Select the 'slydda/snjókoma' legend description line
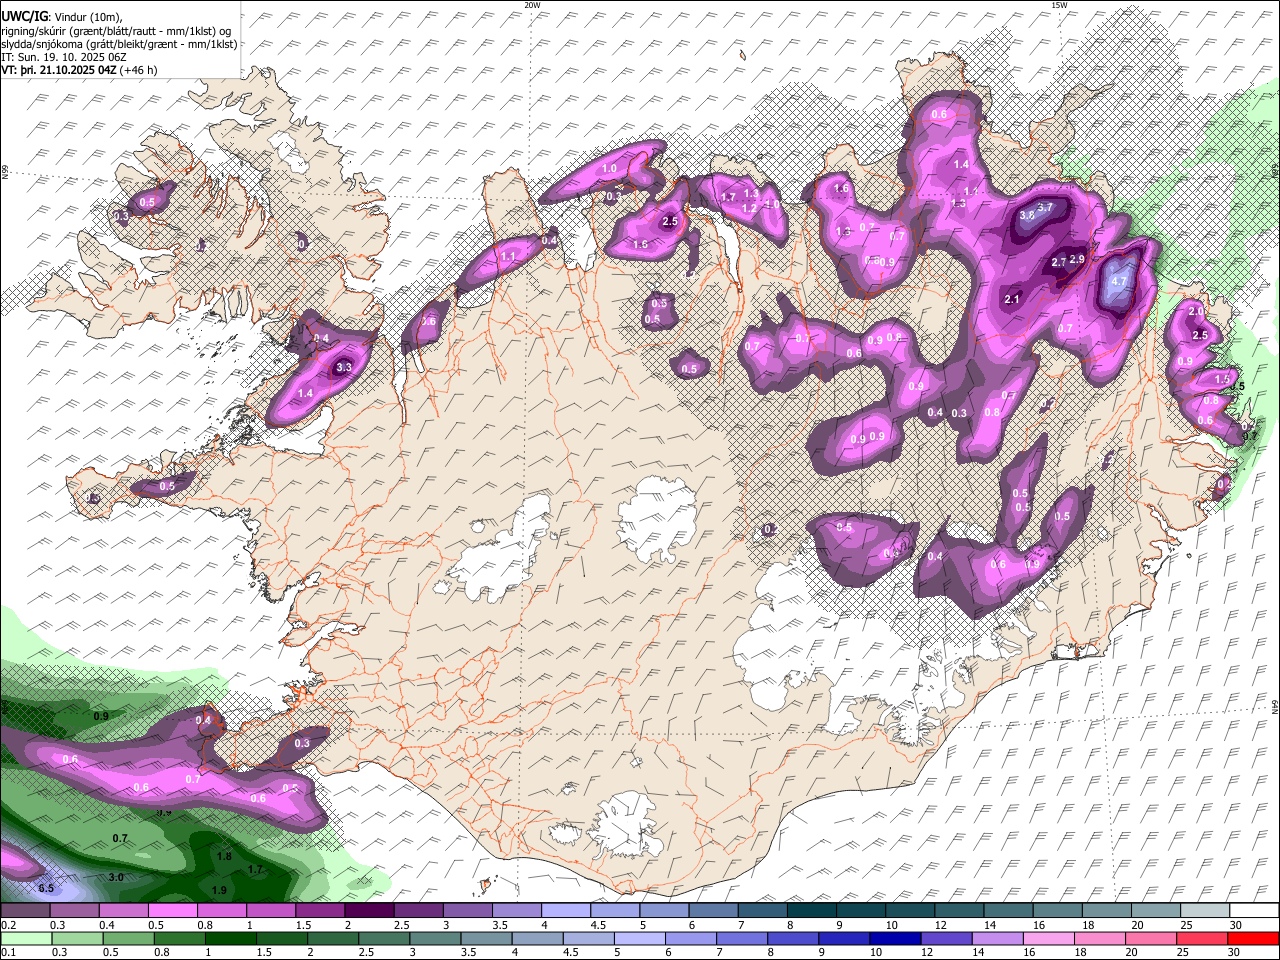Viewport: 1280px width, 960px height. pyautogui.click(x=119, y=44)
